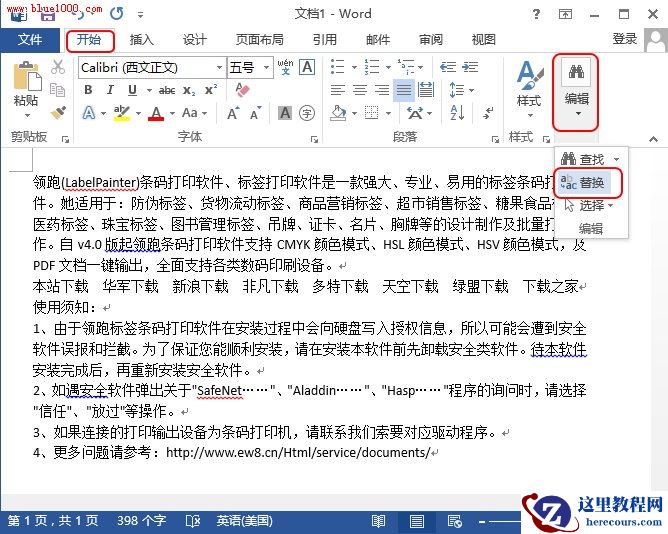This screenshot has width=668, height=534.
Task: Align text right
Action: [x=382, y=90]
